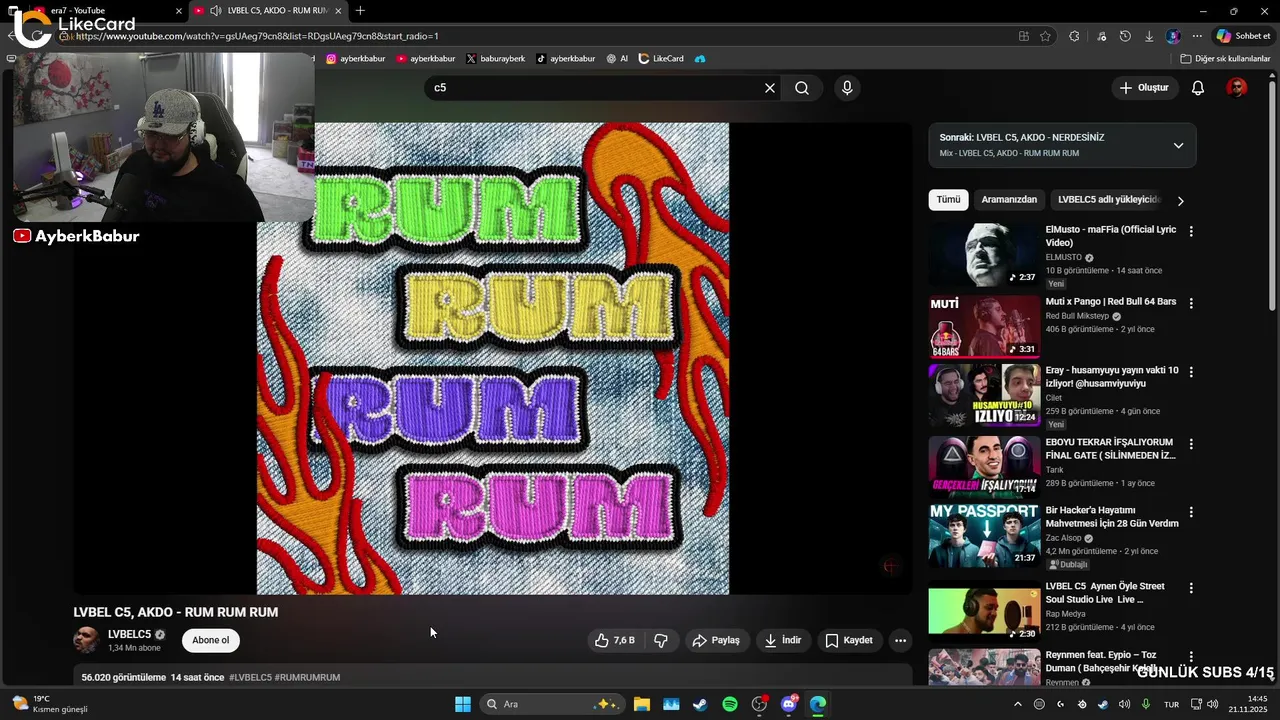The image size is (1280, 720).
Task: Show hidden system tray icons
Action: coord(1018,704)
